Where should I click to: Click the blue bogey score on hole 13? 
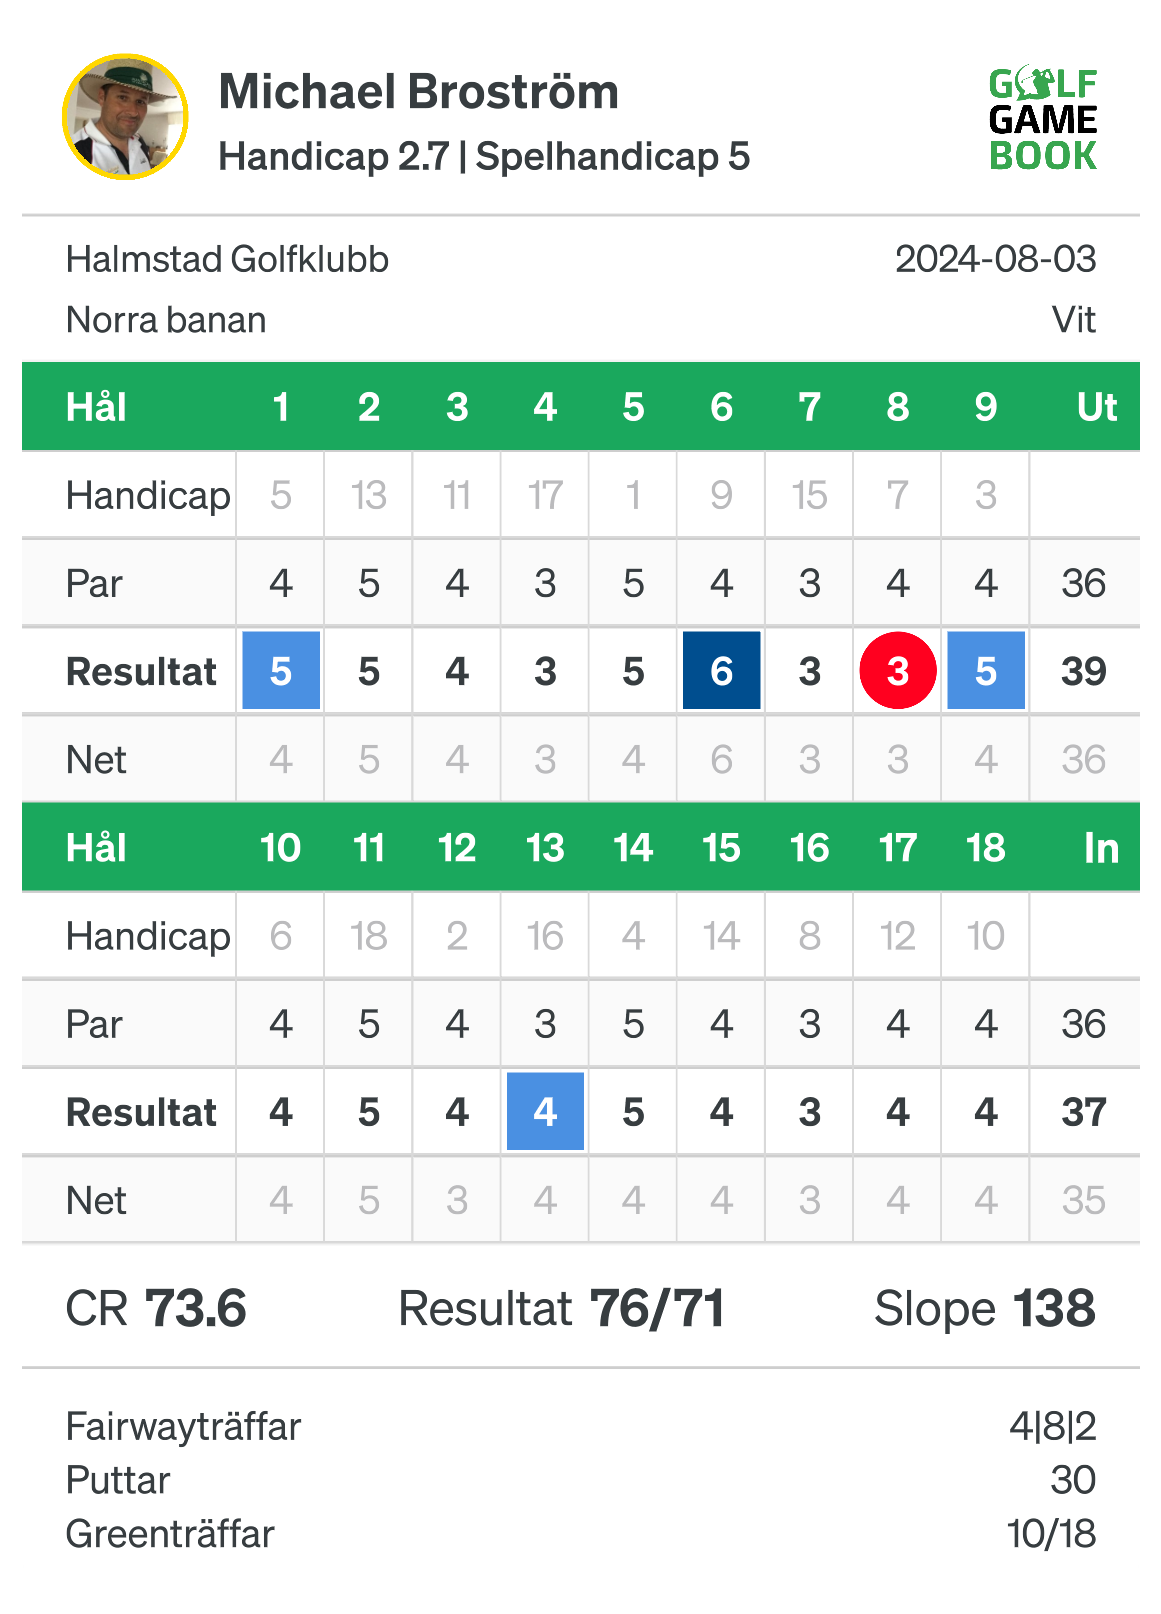[x=545, y=1112]
